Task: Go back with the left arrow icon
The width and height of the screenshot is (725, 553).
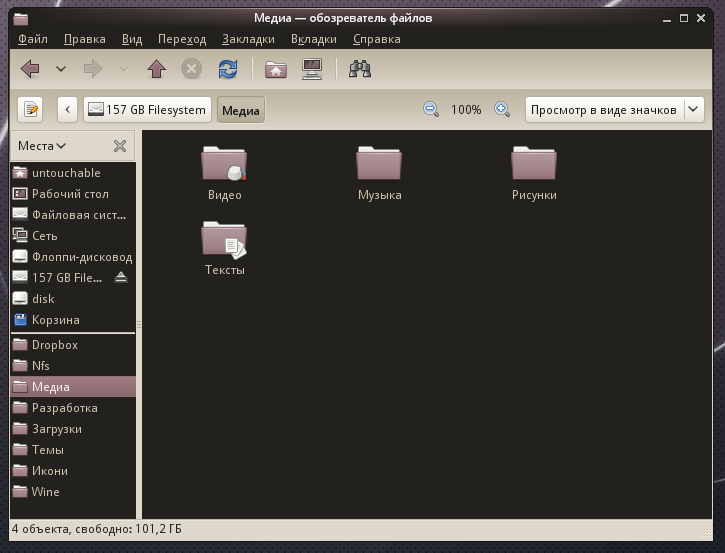Action: coord(31,69)
